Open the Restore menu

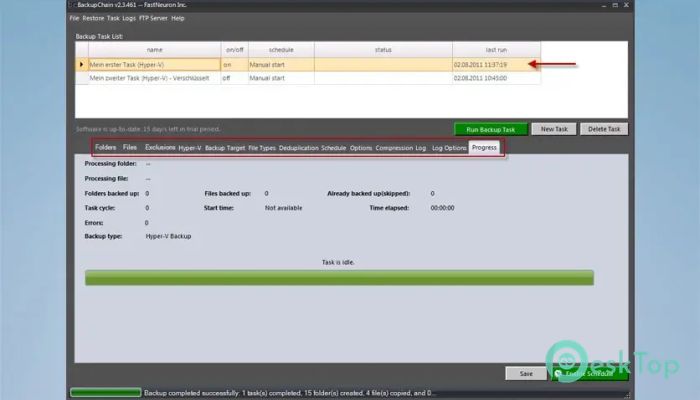pyautogui.click(x=93, y=18)
